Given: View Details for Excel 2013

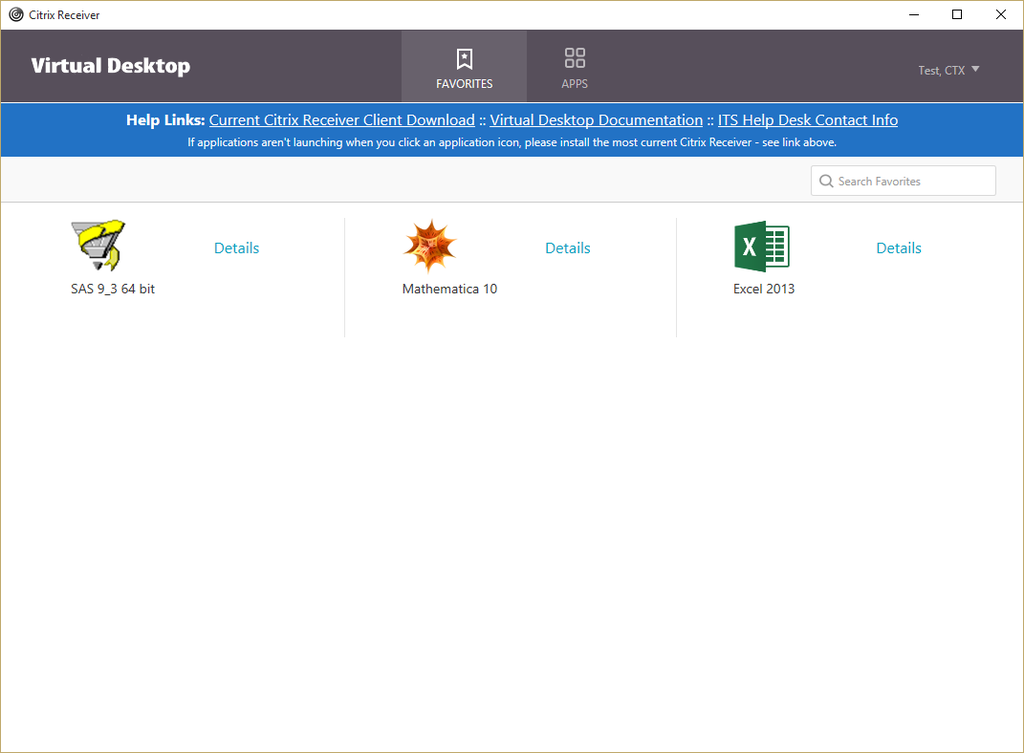Looking at the screenshot, I should point(898,247).
